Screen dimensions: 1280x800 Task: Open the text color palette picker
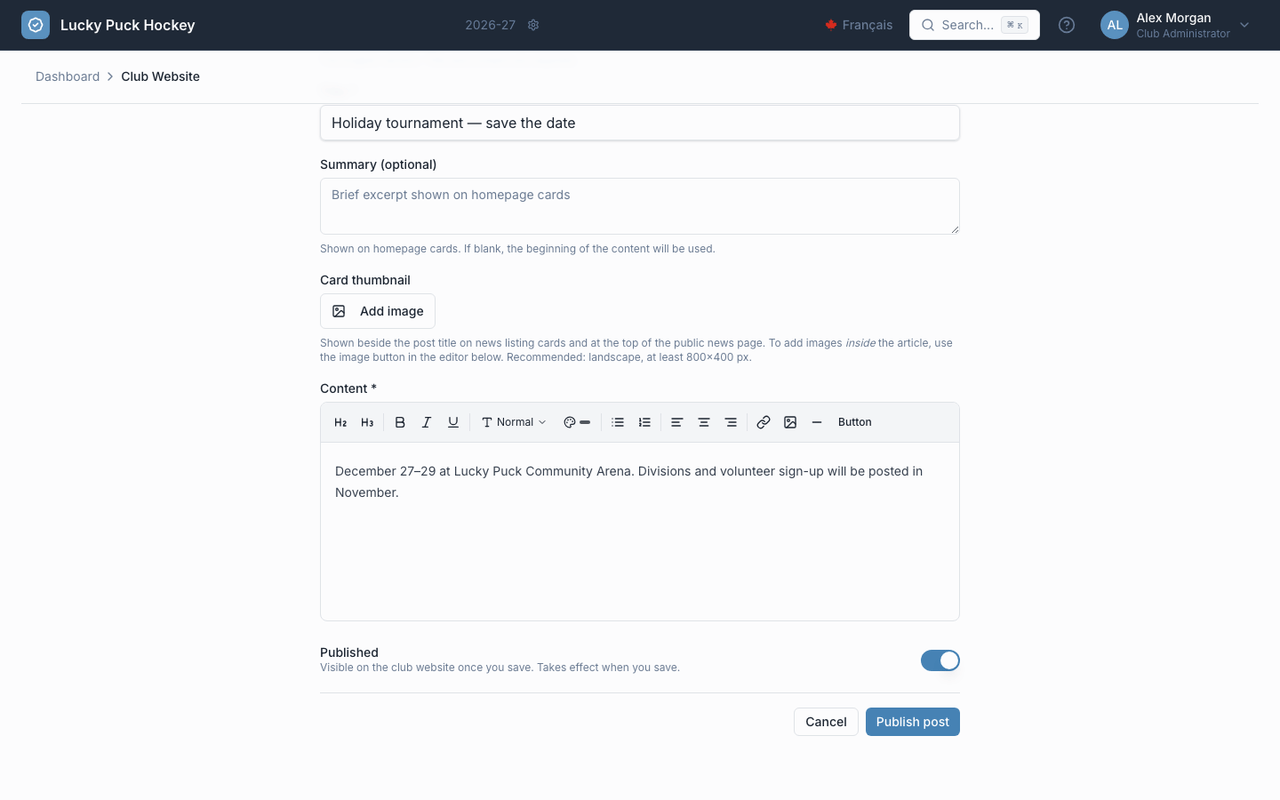click(x=577, y=422)
